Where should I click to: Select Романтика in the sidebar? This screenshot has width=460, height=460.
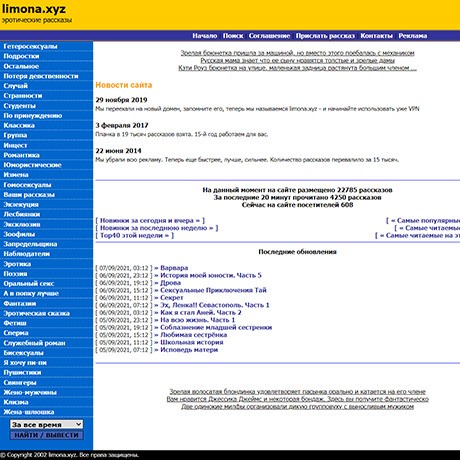pyautogui.click(x=21, y=155)
